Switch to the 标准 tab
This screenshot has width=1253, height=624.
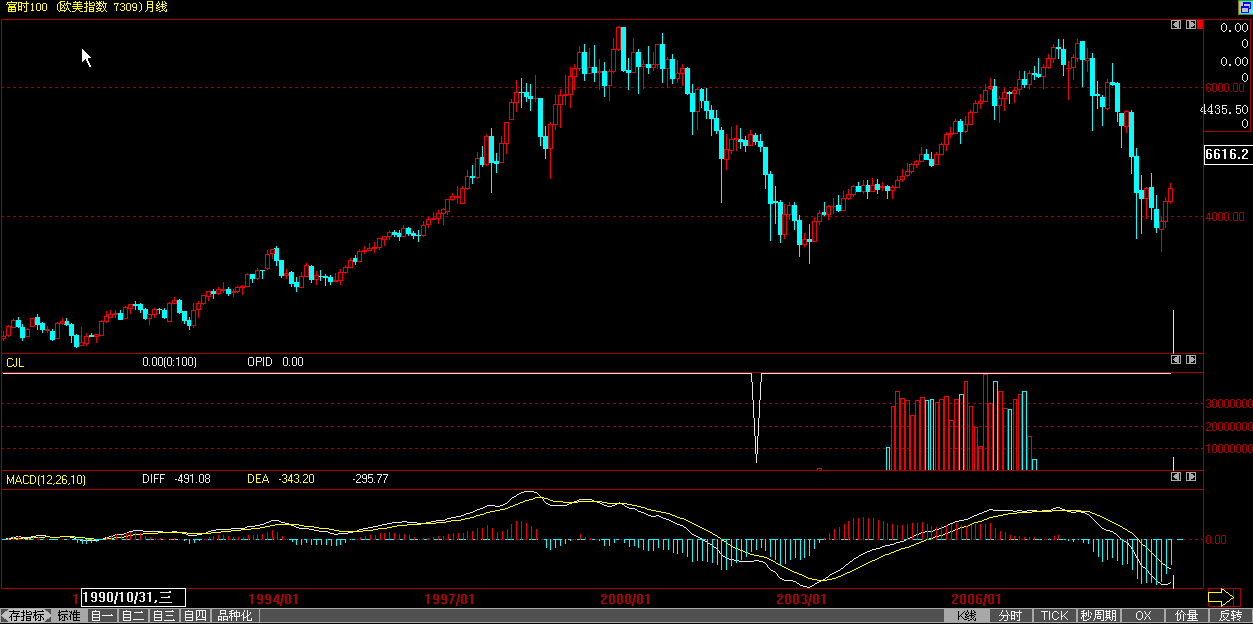pos(68,616)
